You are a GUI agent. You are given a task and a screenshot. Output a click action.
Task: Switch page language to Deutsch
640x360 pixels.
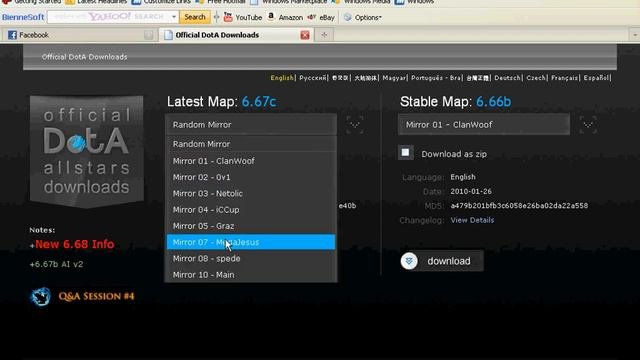click(507, 78)
